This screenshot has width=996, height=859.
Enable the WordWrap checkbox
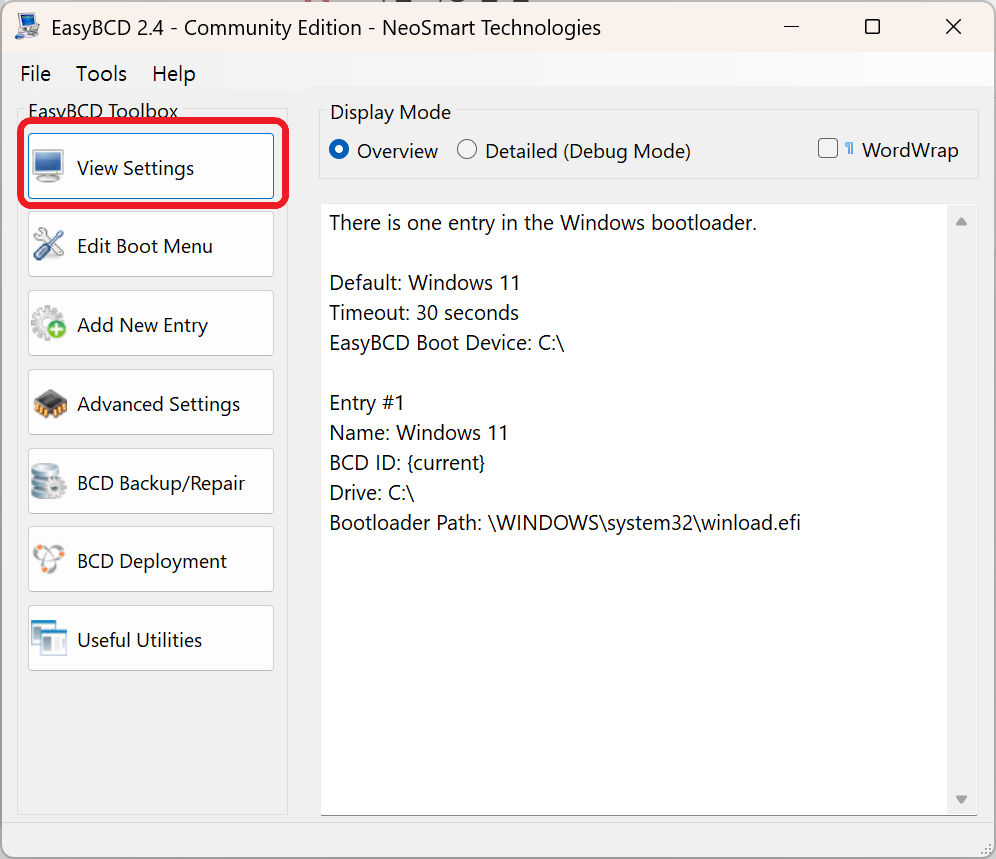(828, 149)
